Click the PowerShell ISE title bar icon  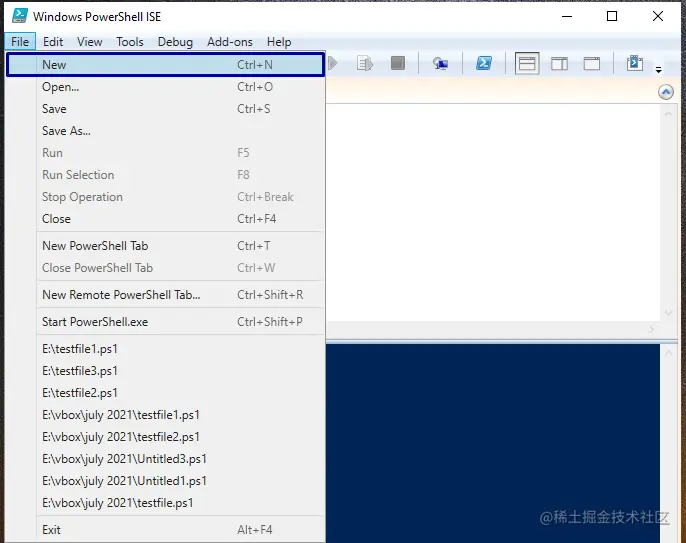point(20,16)
